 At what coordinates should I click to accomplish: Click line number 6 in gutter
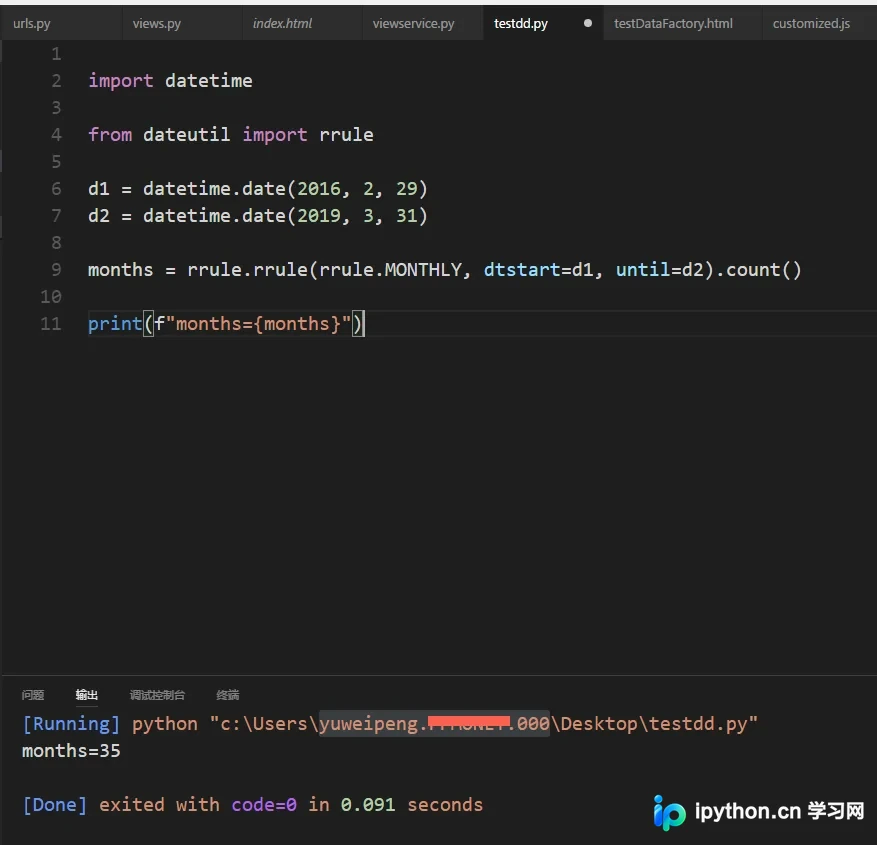(56, 189)
